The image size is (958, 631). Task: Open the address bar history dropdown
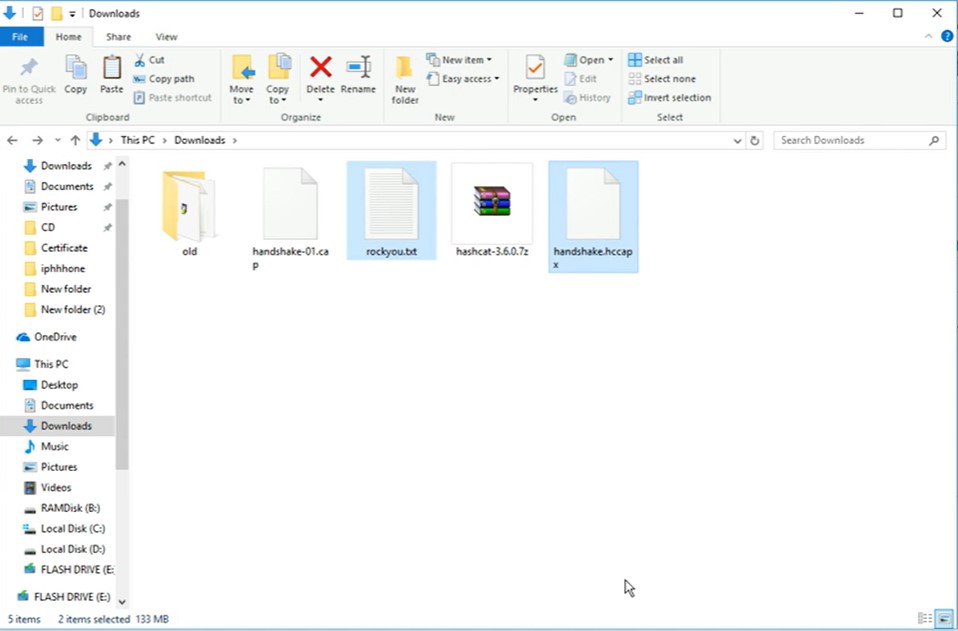[737, 141]
